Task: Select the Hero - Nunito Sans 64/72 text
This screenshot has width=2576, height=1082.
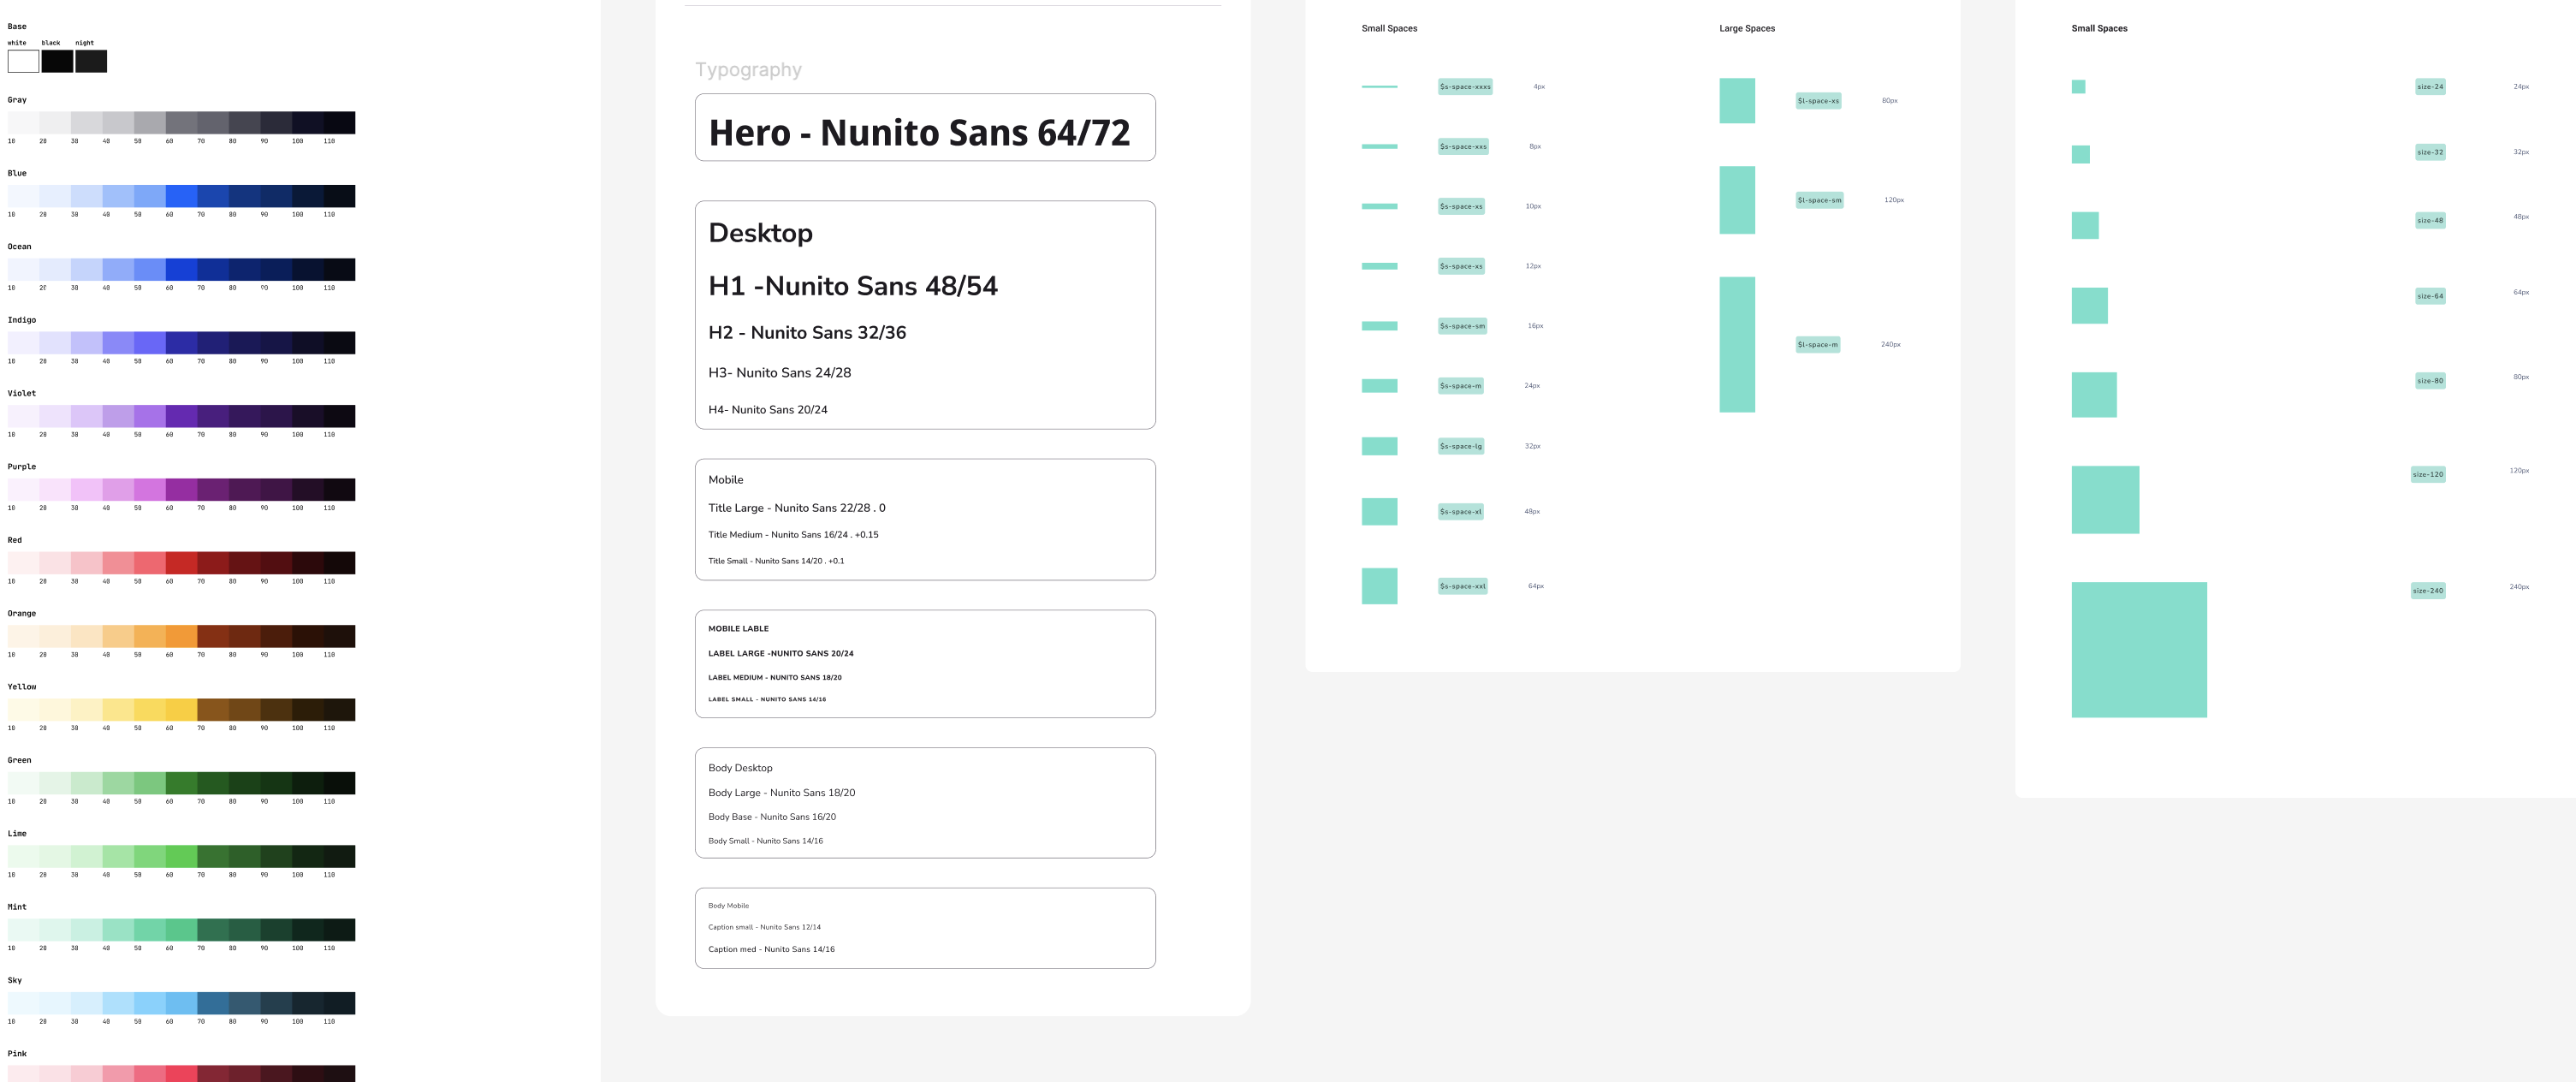Action: click(x=919, y=133)
